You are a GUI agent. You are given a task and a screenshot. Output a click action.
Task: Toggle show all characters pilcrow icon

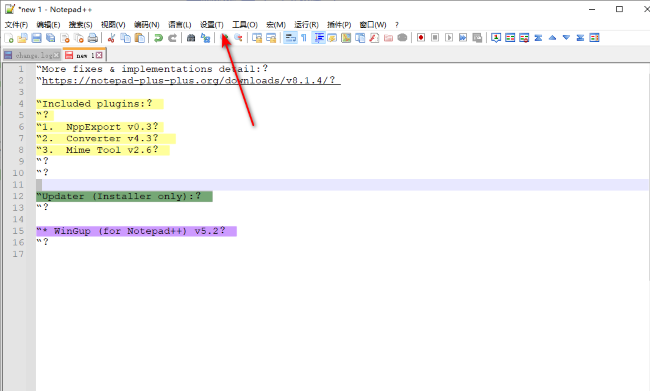click(x=304, y=38)
